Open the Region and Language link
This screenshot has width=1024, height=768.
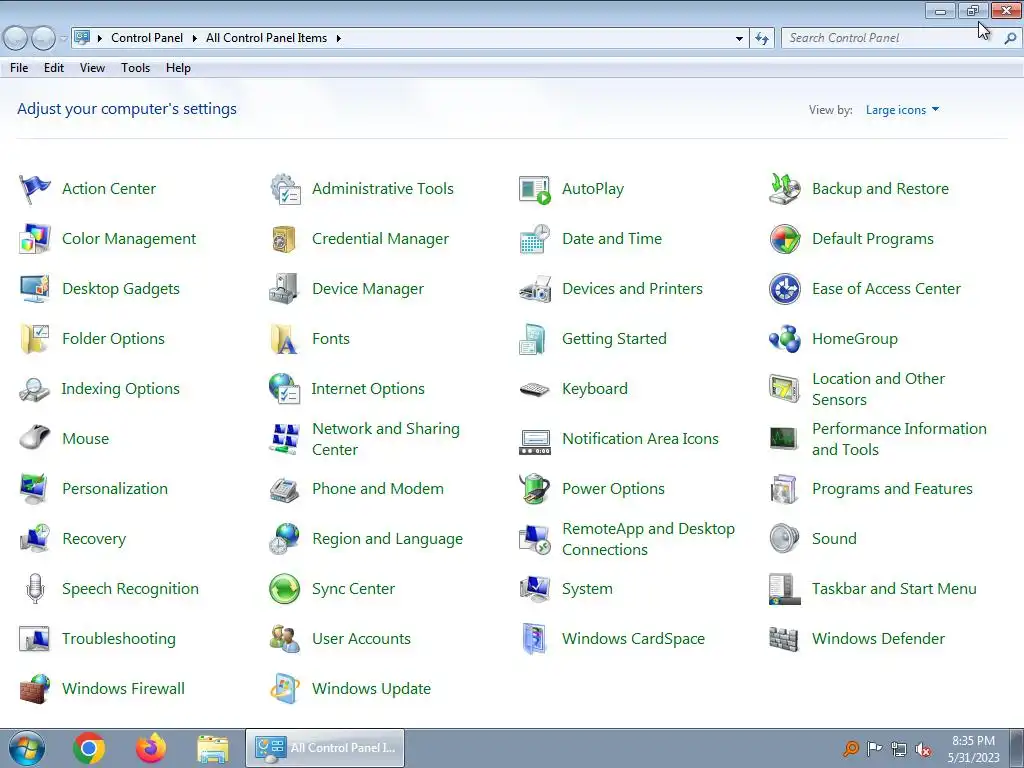(387, 539)
